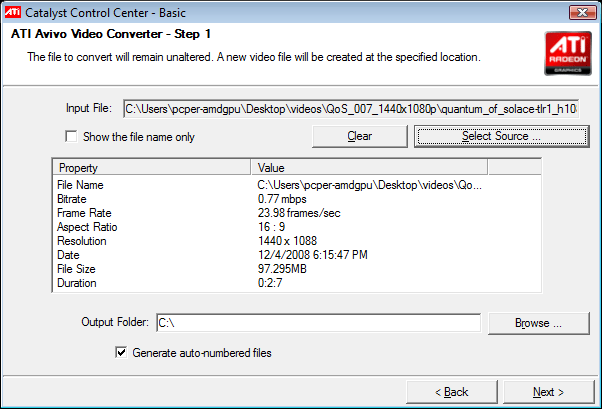Click the ATI Radeon Graphics logo

click(x=567, y=53)
